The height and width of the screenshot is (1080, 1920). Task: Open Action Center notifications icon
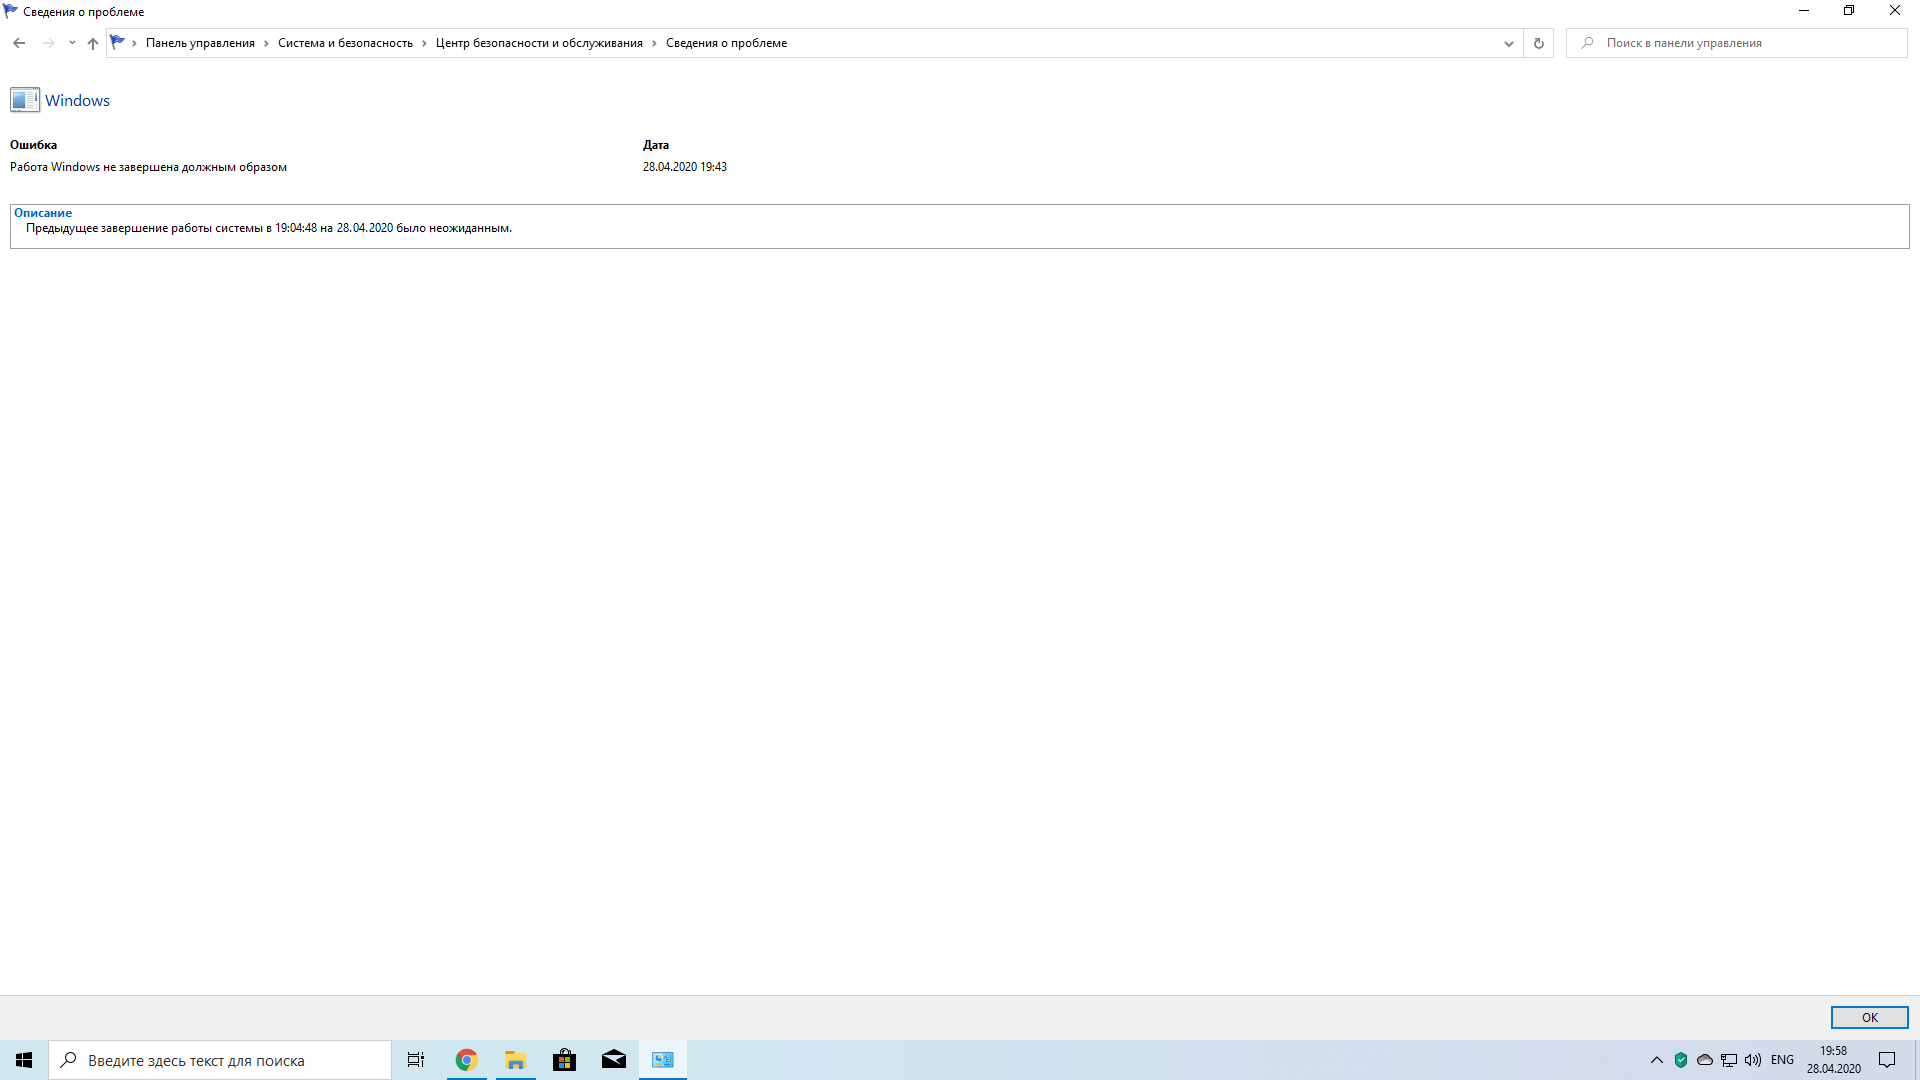click(1887, 1060)
